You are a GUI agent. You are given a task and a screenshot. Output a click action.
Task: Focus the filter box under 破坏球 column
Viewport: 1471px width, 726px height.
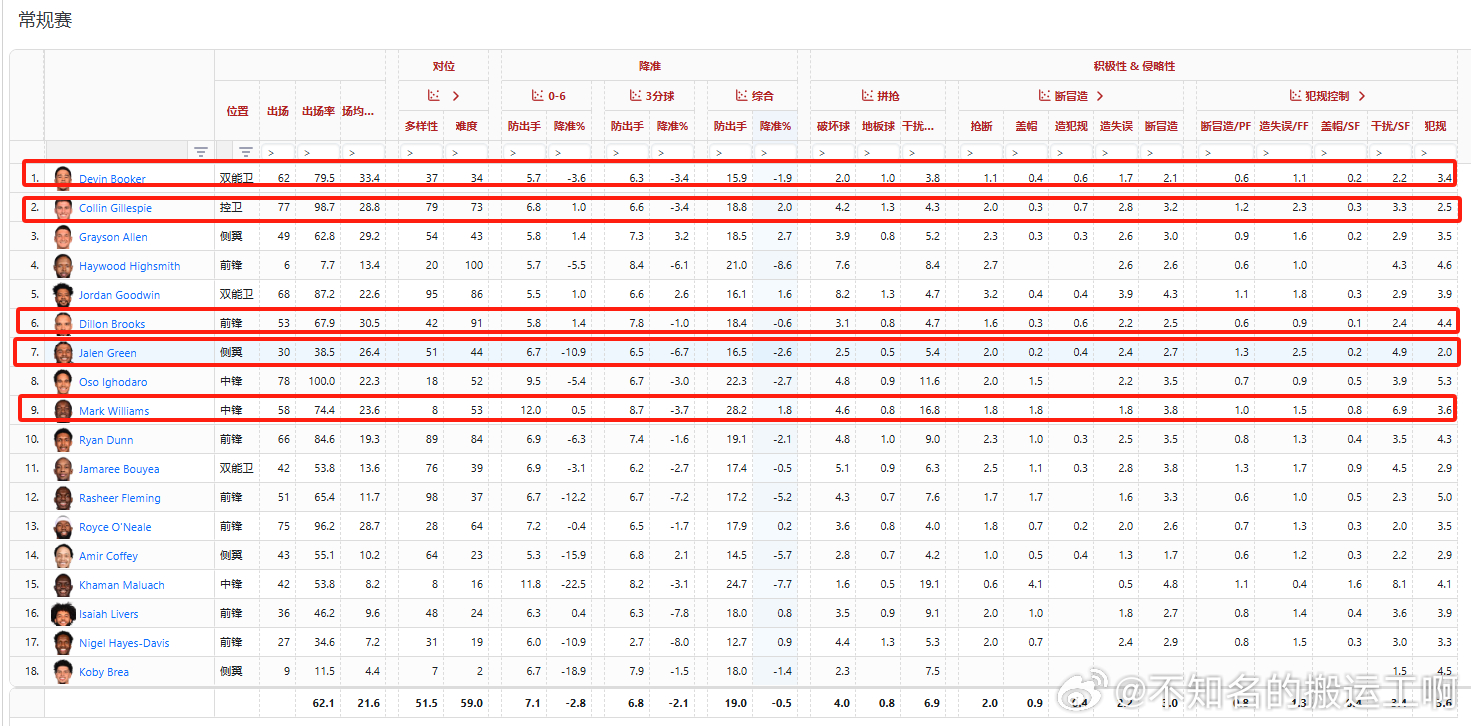834,152
